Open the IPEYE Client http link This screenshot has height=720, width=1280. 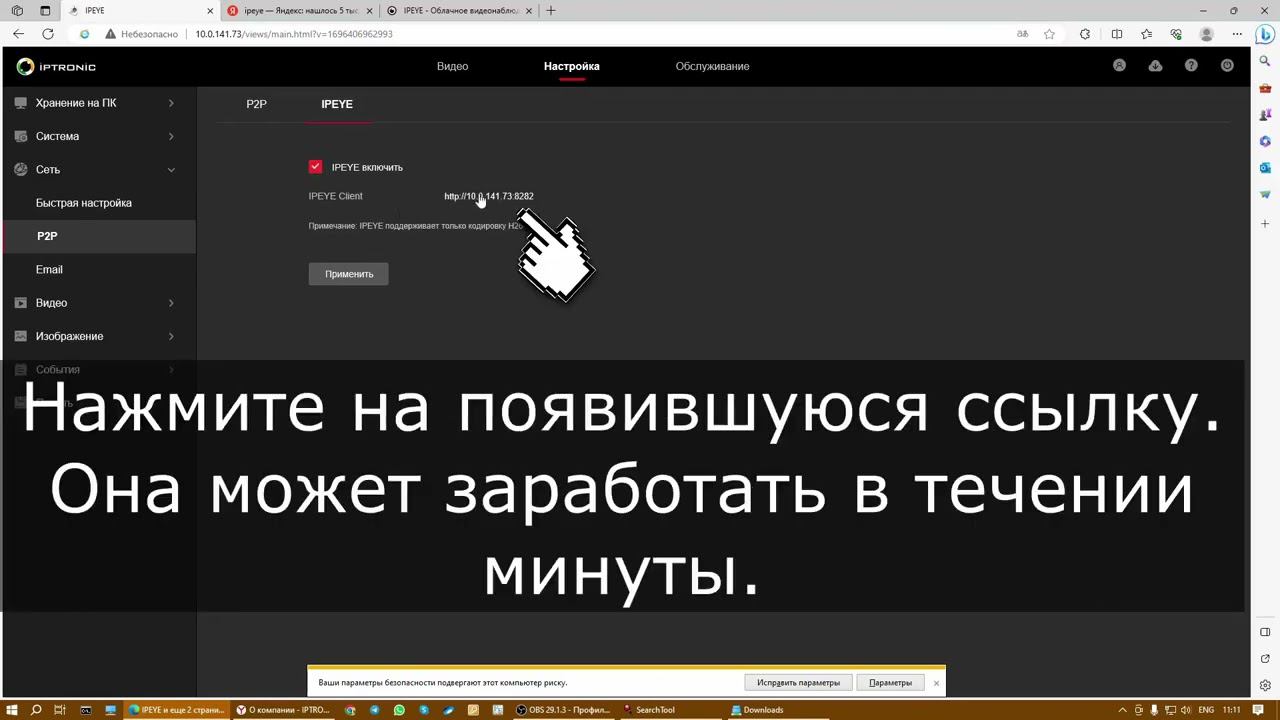coord(489,197)
